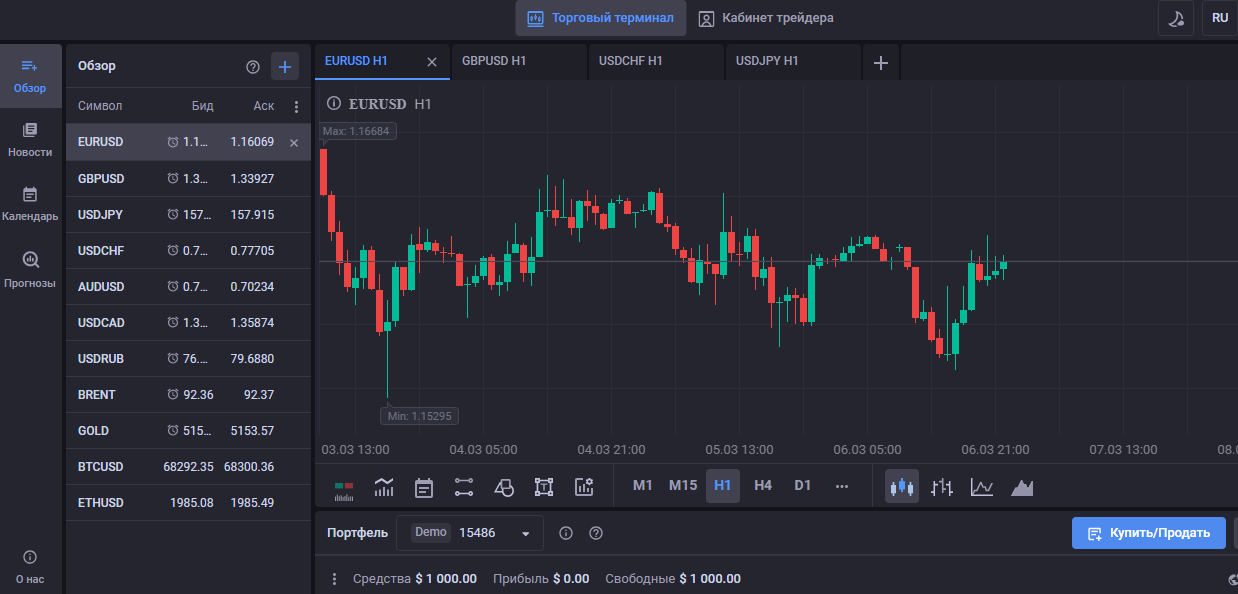The width and height of the screenshot is (1238, 594).
Task: Open the News section in sidebar
Action: click(x=30, y=140)
